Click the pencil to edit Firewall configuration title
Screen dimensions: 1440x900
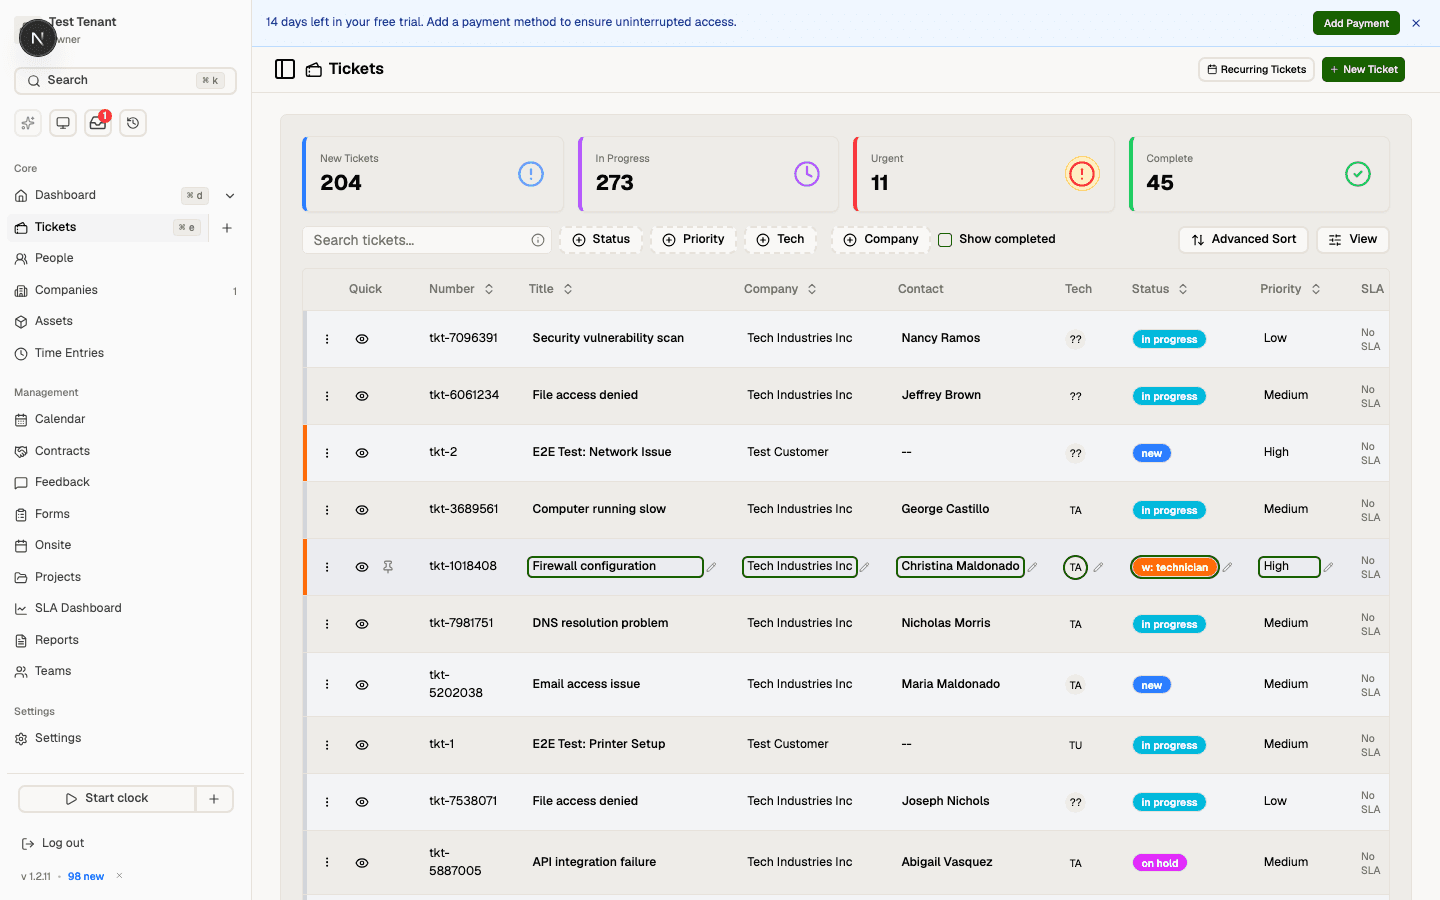(712, 567)
